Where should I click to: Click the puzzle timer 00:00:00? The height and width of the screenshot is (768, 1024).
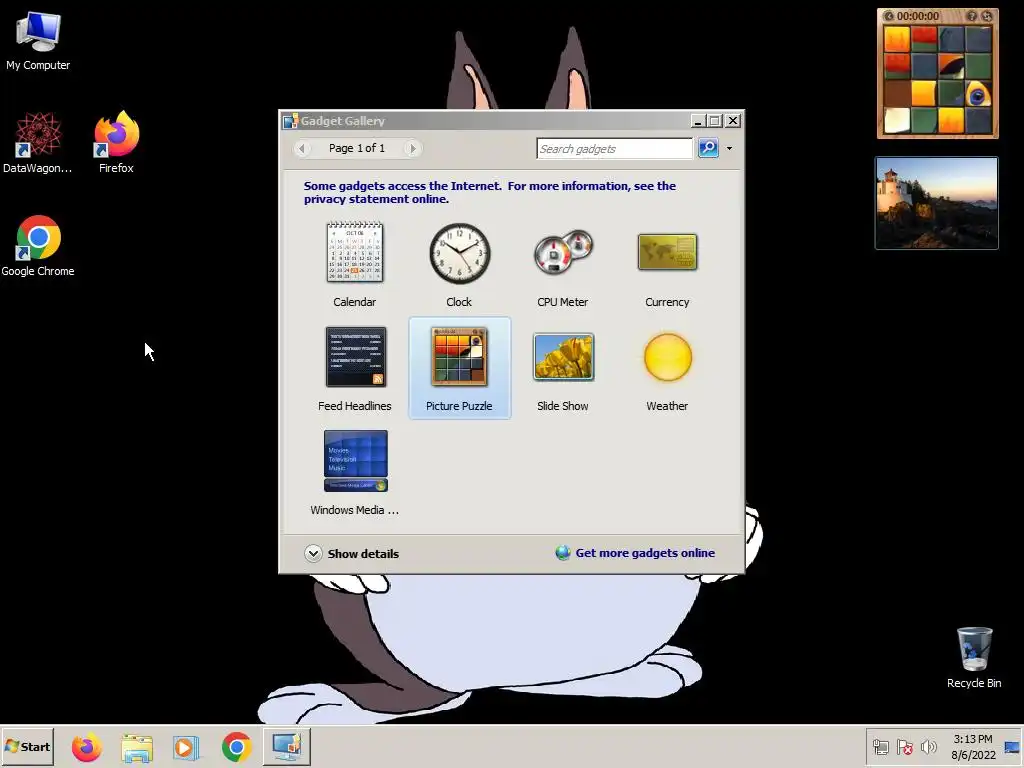point(918,16)
